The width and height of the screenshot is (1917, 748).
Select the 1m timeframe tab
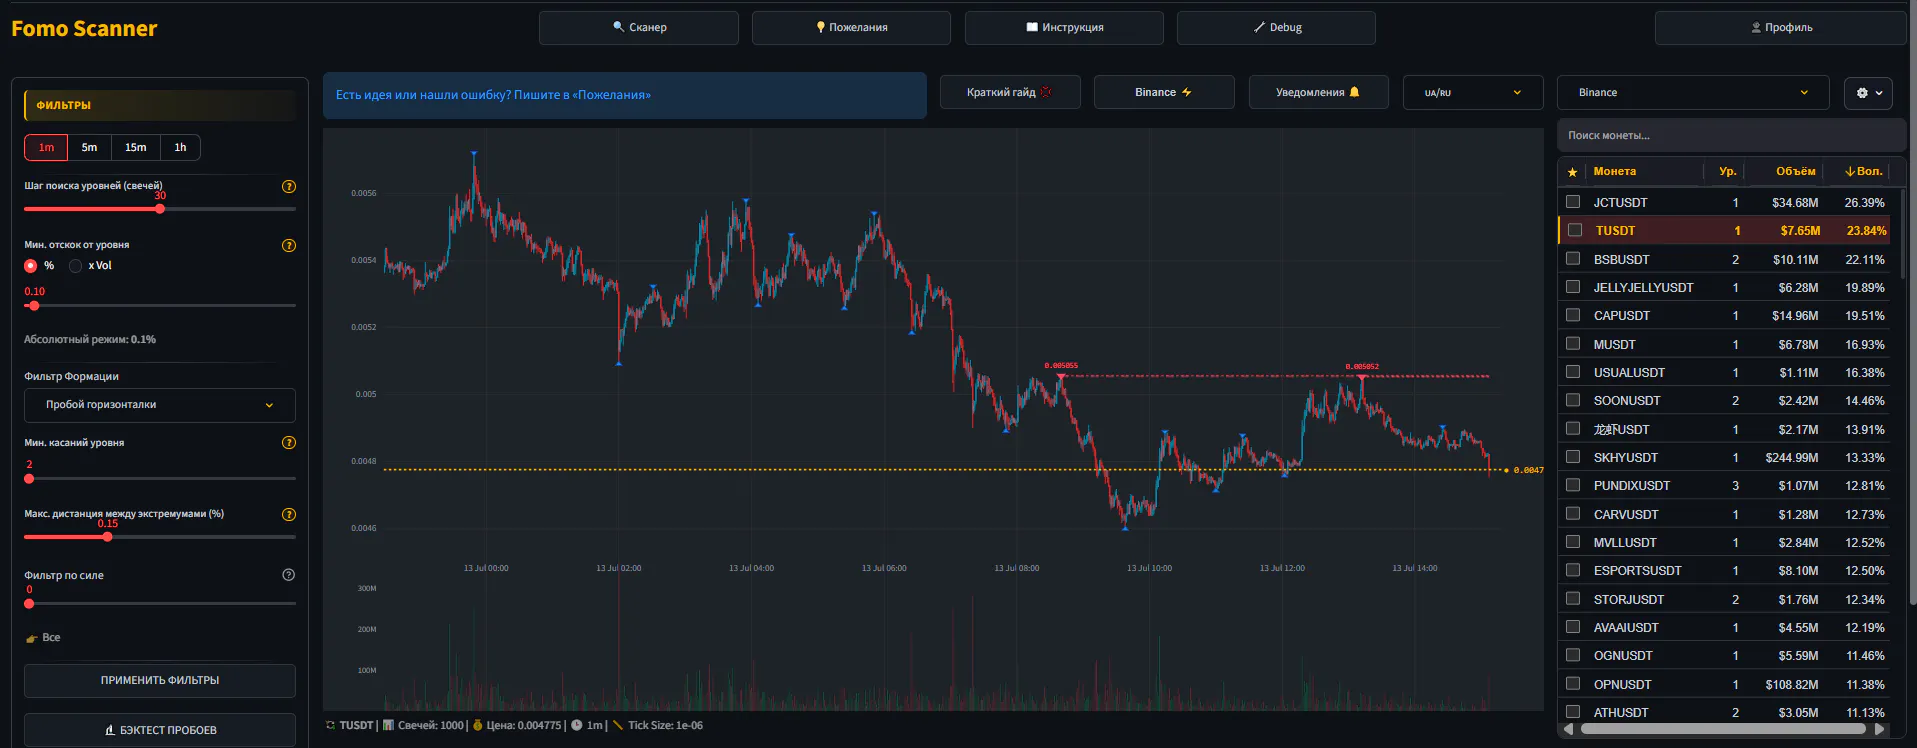point(46,148)
